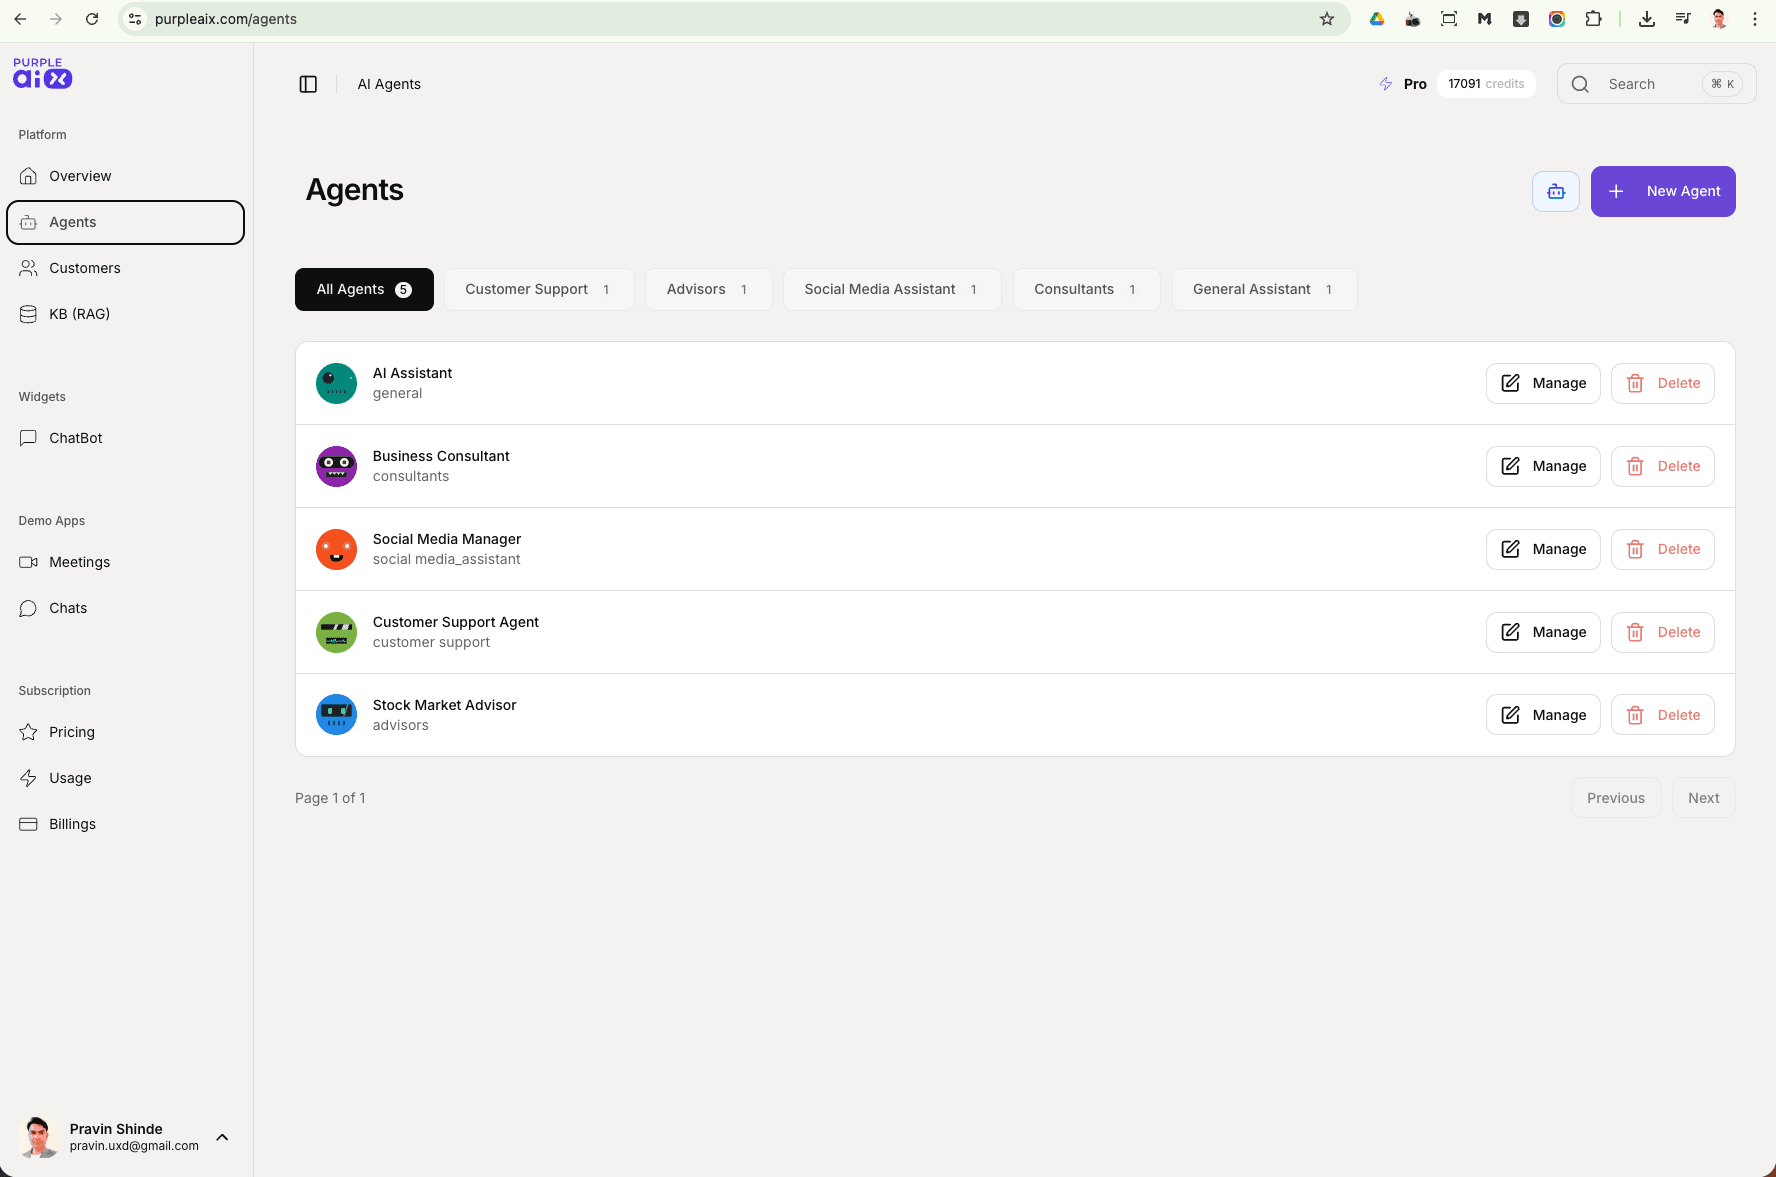Collapse the sidebar using the panel toggle icon

(x=307, y=84)
